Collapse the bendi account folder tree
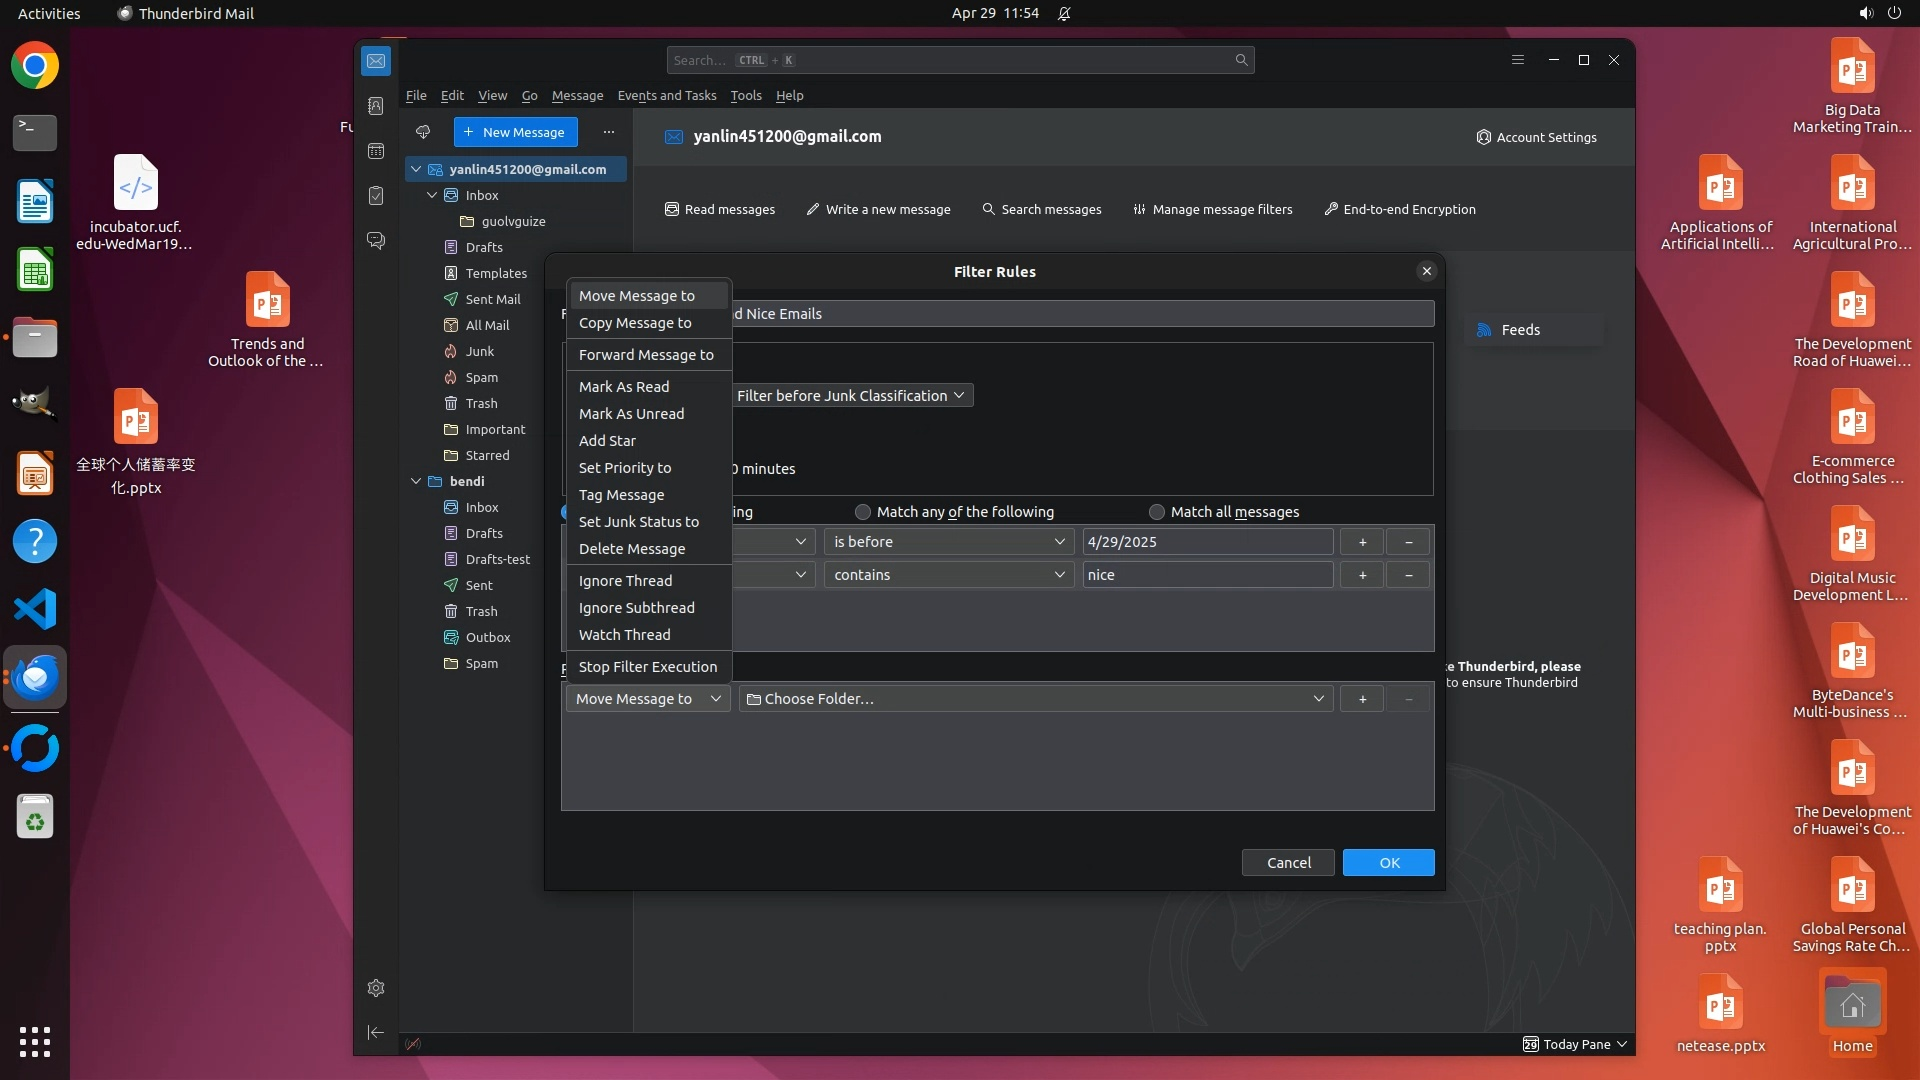The image size is (1920, 1080). [x=416, y=481]
